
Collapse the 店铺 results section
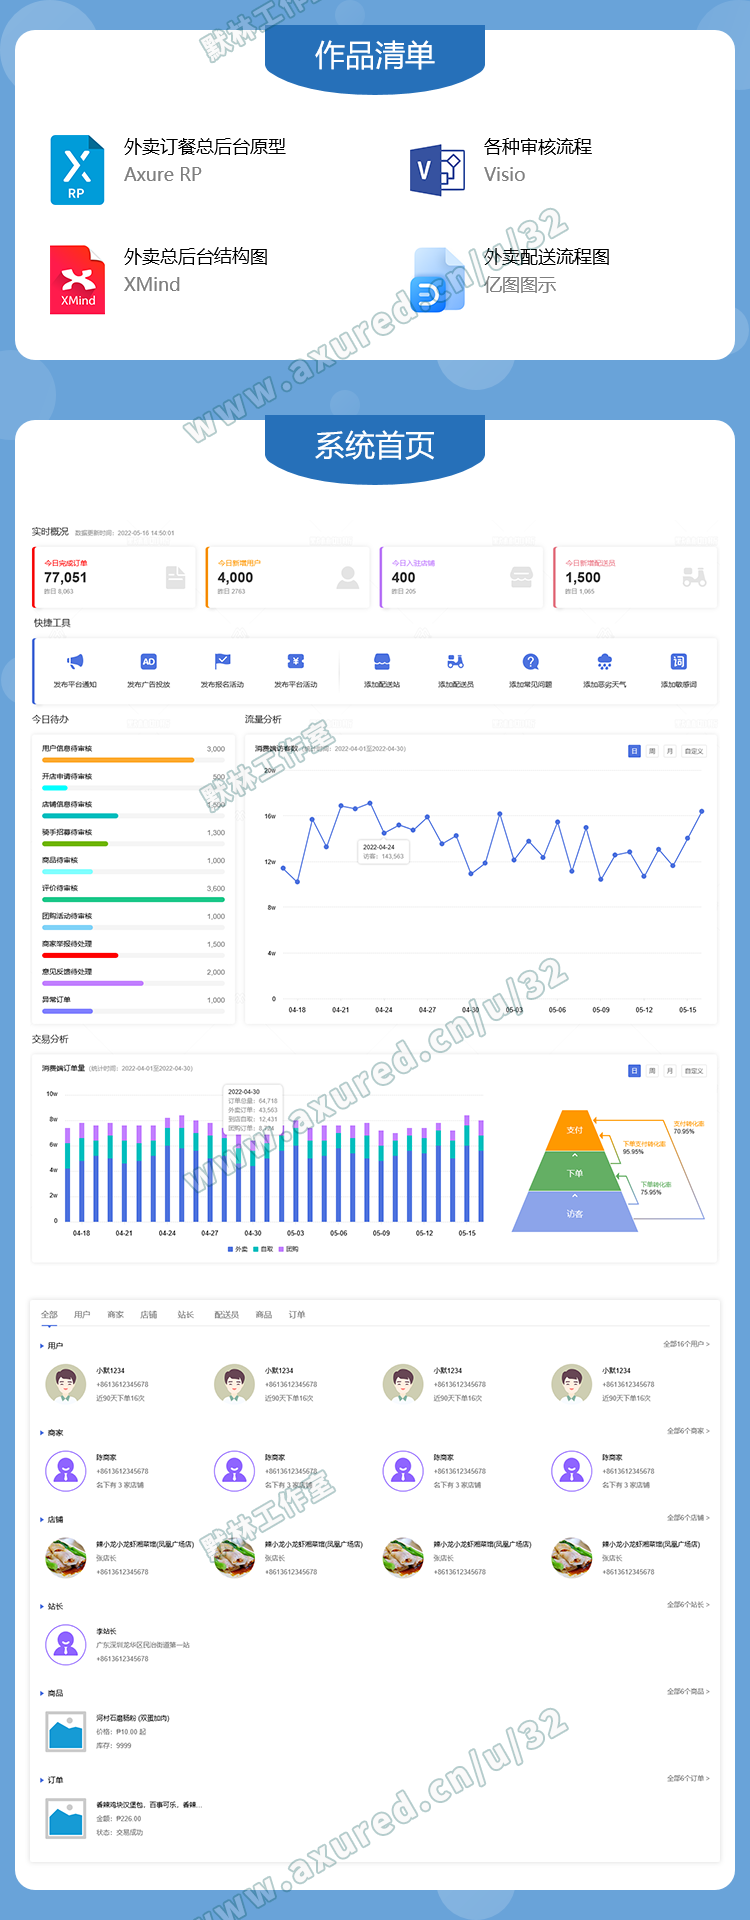(42, 1520)
